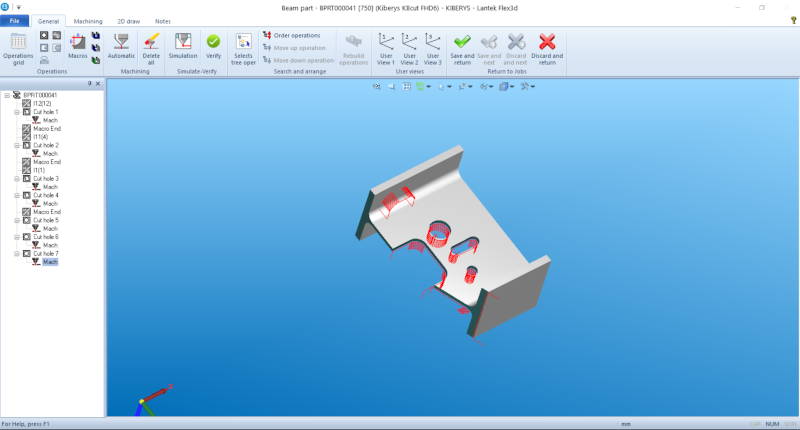Open dropdown arrow next to selection cursor icon
This screenshot has height=430, width=800.
[449, 87]
